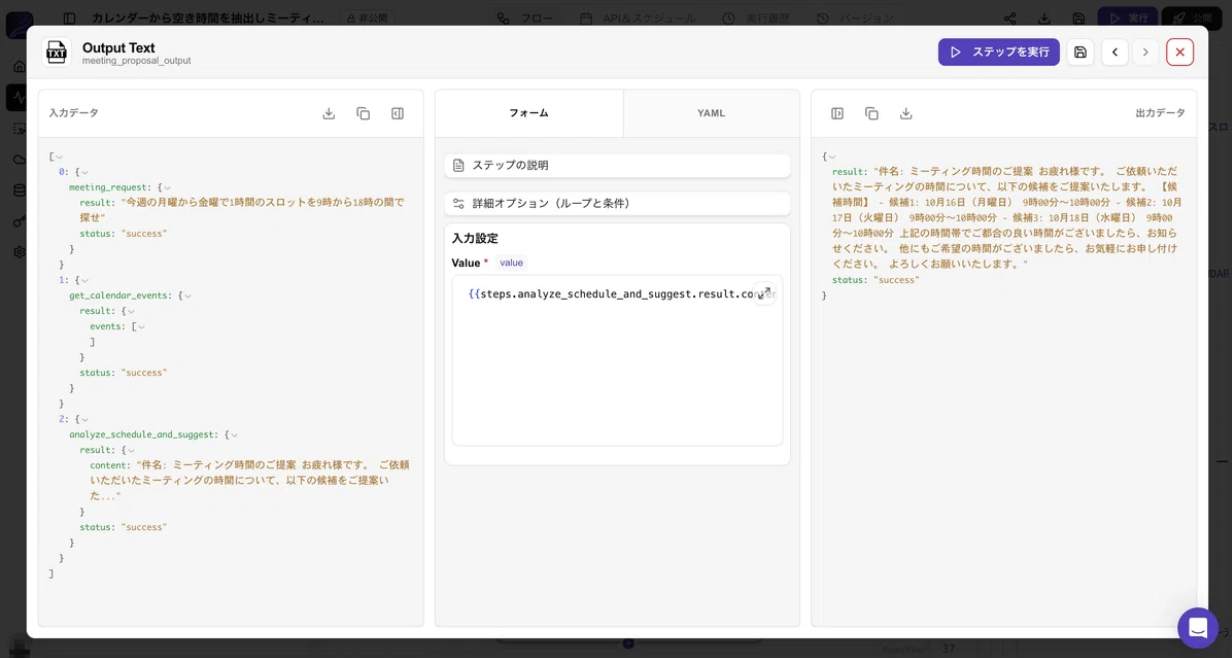The image size is (1232, 658).
Task: Download the input data (入力データ)
Action: coord(329,113)
